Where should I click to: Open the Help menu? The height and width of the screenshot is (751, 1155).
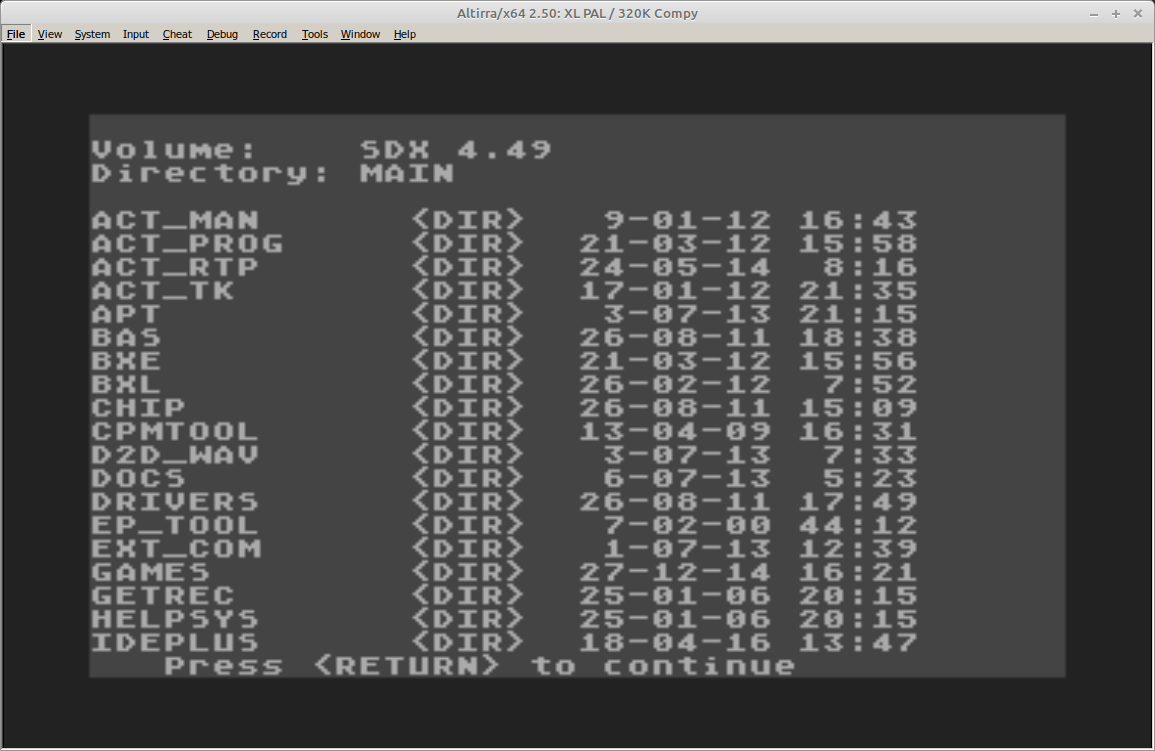404,34
